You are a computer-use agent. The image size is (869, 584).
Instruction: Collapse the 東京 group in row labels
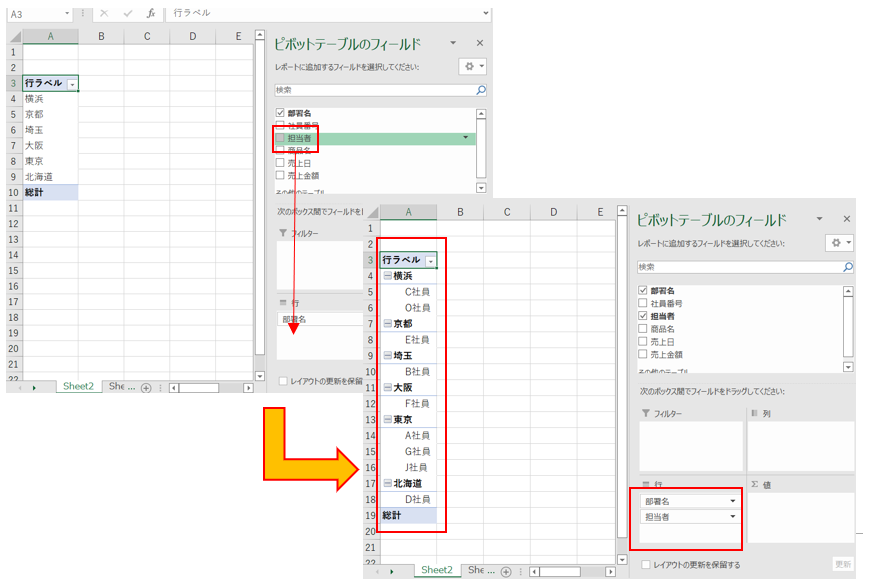tap(387, 420)
